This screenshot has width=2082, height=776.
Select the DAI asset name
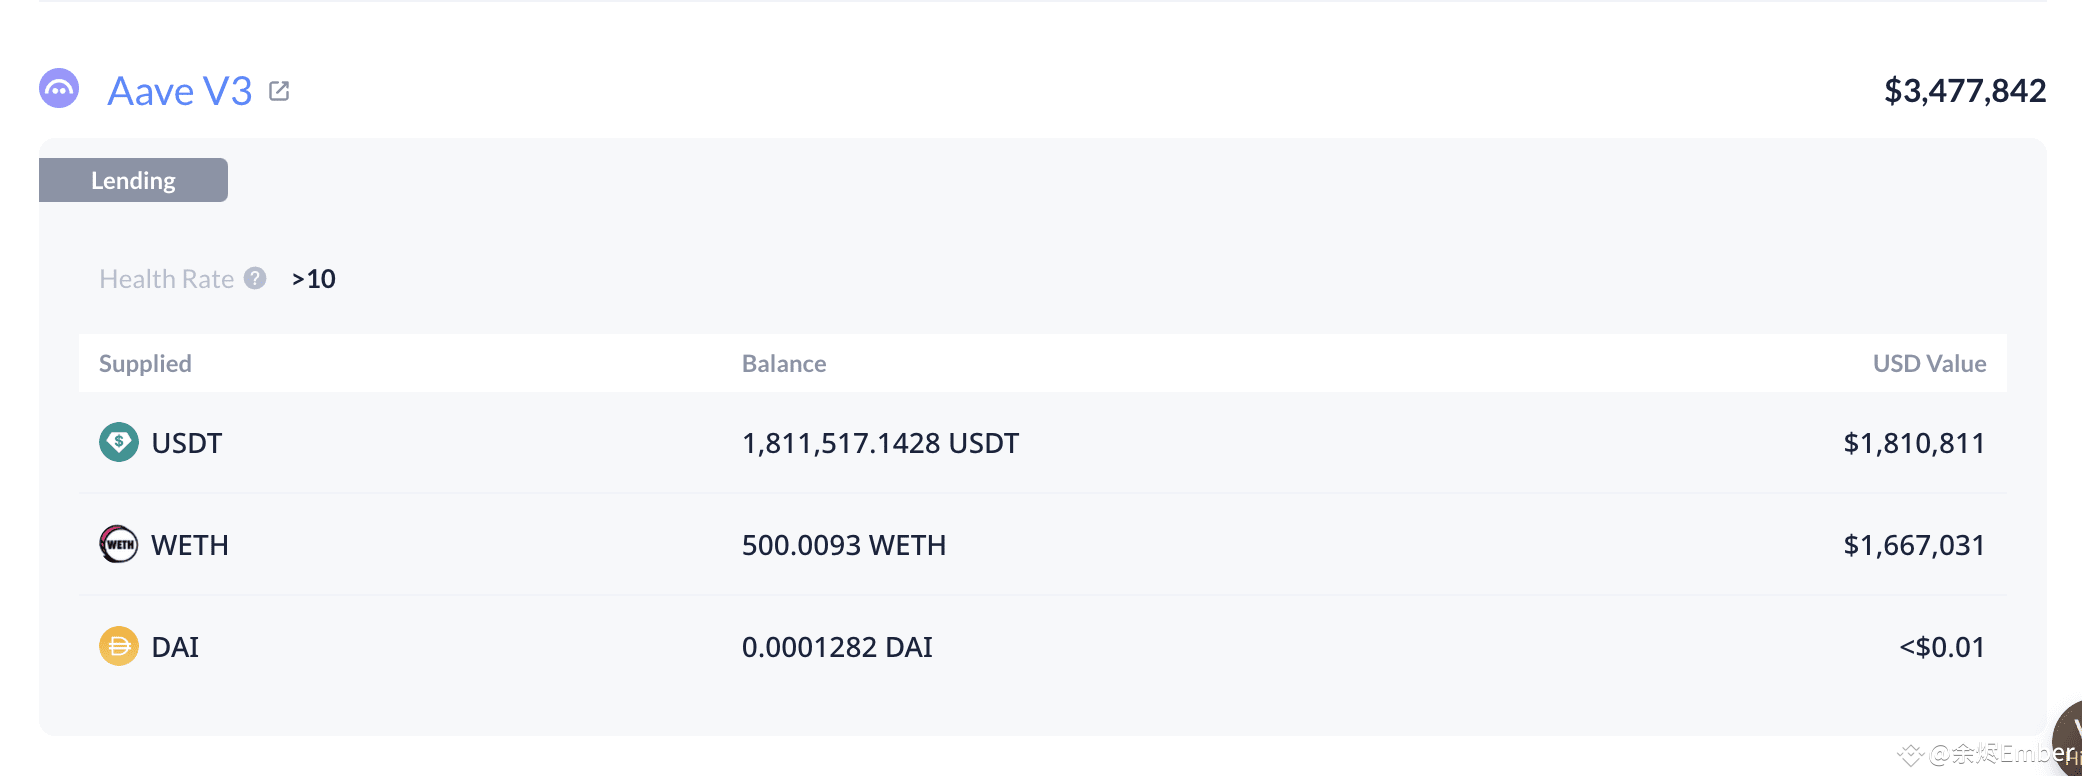(x=175, y=647)
